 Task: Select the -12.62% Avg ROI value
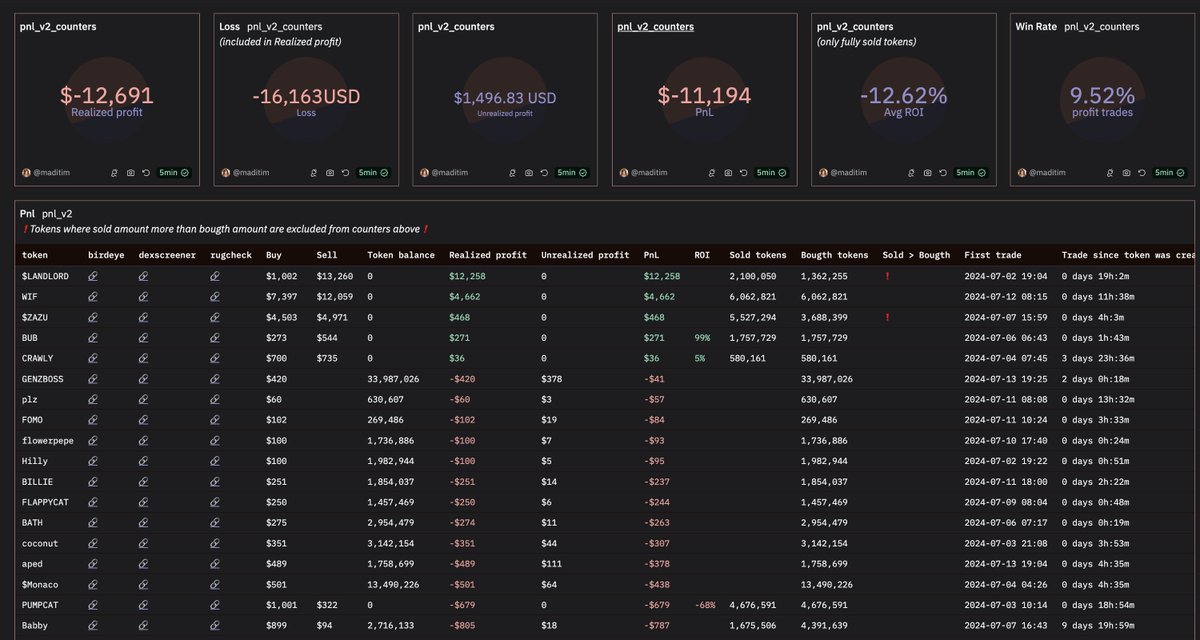point(904,96)
